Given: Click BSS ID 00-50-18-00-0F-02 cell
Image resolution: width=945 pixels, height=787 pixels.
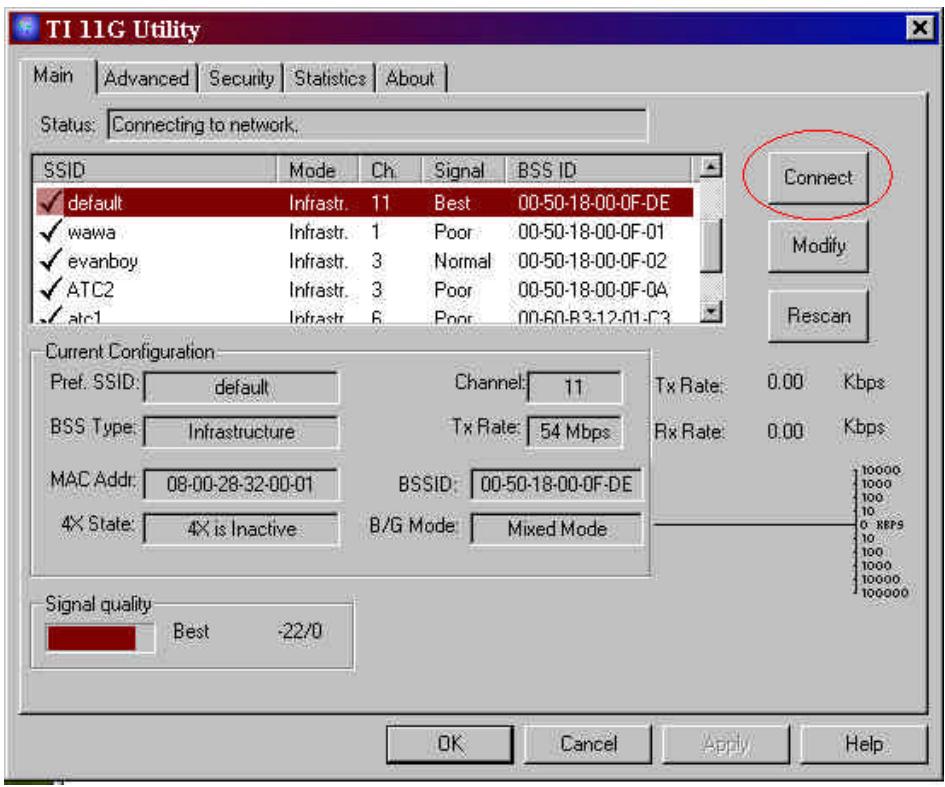Looking at the screenshot, I should point(592,260).
